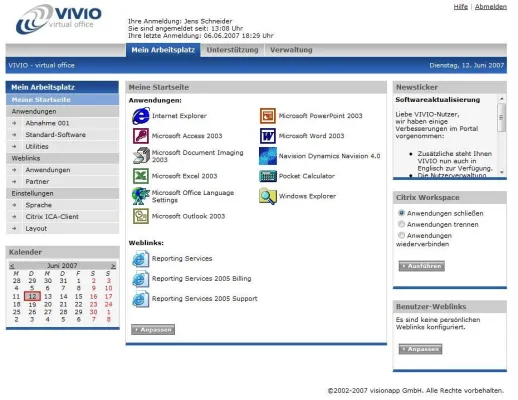The height and width of the screenshot is (400, 518).
Task: Open Microsoft Office Language Settings icon
Action: click(x=141, y=196)
